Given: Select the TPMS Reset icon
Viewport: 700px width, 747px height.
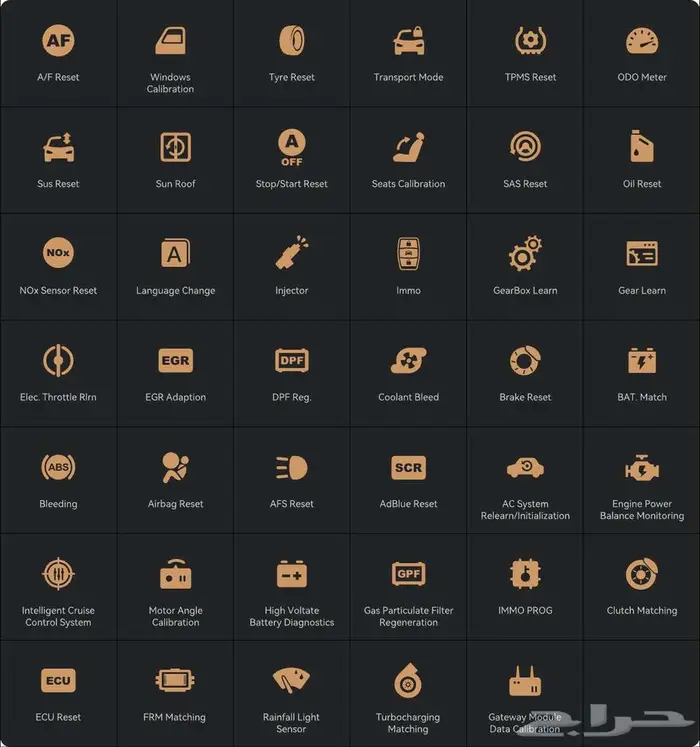Looking at the screenshot, I should tap(530, 40).
